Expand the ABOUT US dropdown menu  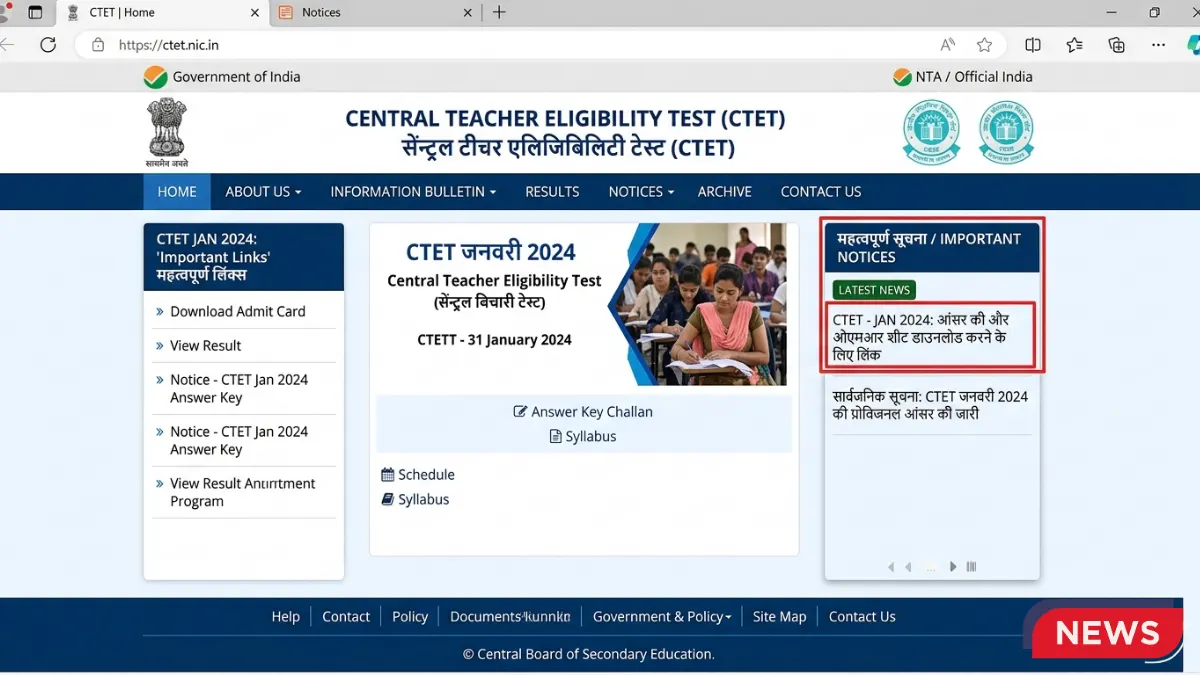click(x=263, y=191)
